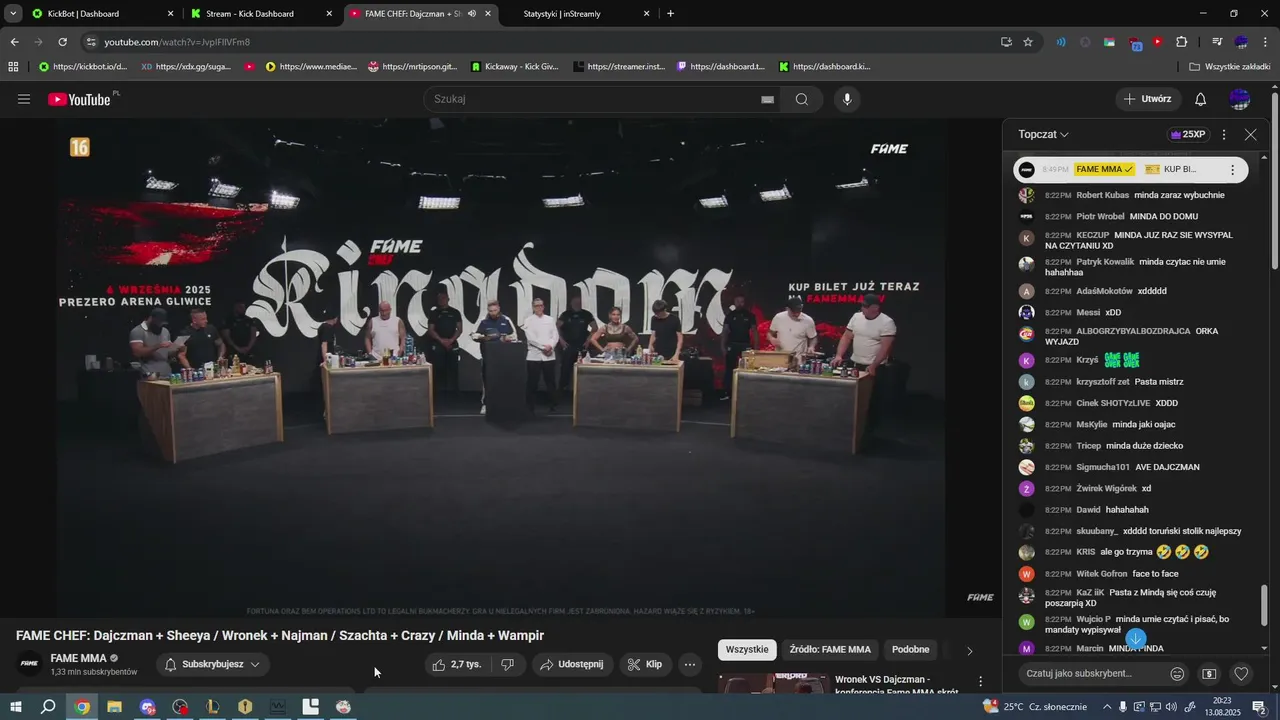Open YouTube notifications bell
This screenshot has width=1280, height=720.
pos(1201,99)
